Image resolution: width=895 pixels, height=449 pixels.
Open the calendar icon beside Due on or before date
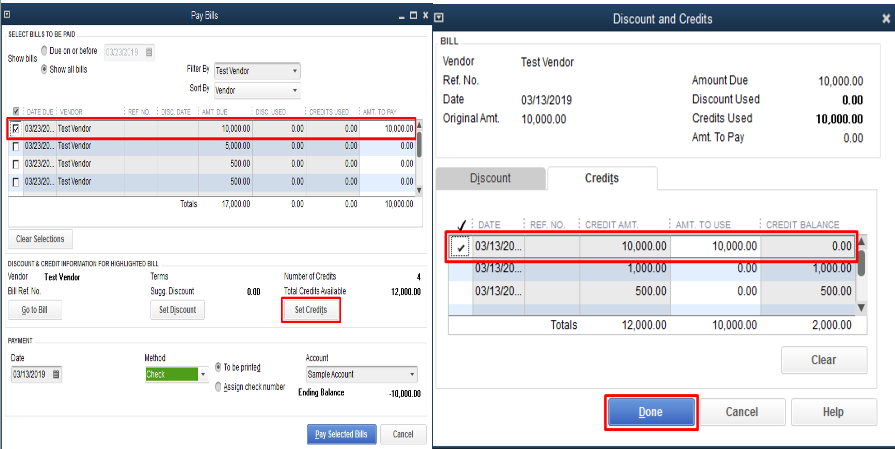pyautogui.click(x=148, y=52)
